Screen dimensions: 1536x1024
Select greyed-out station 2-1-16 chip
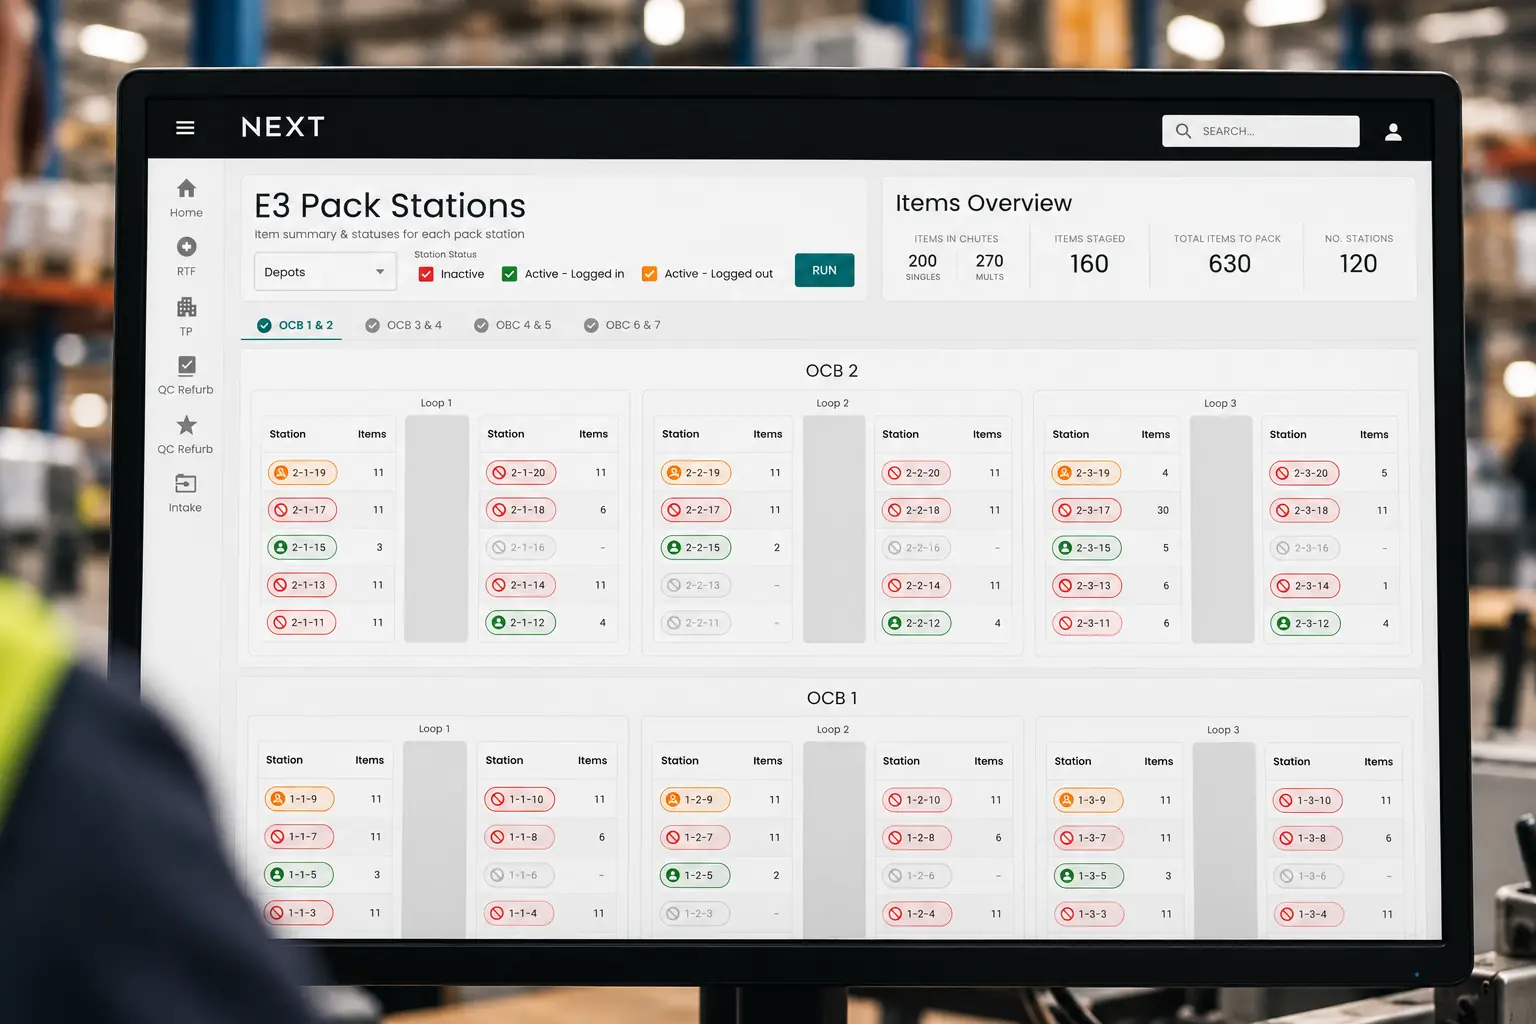(x=520, y=548)
